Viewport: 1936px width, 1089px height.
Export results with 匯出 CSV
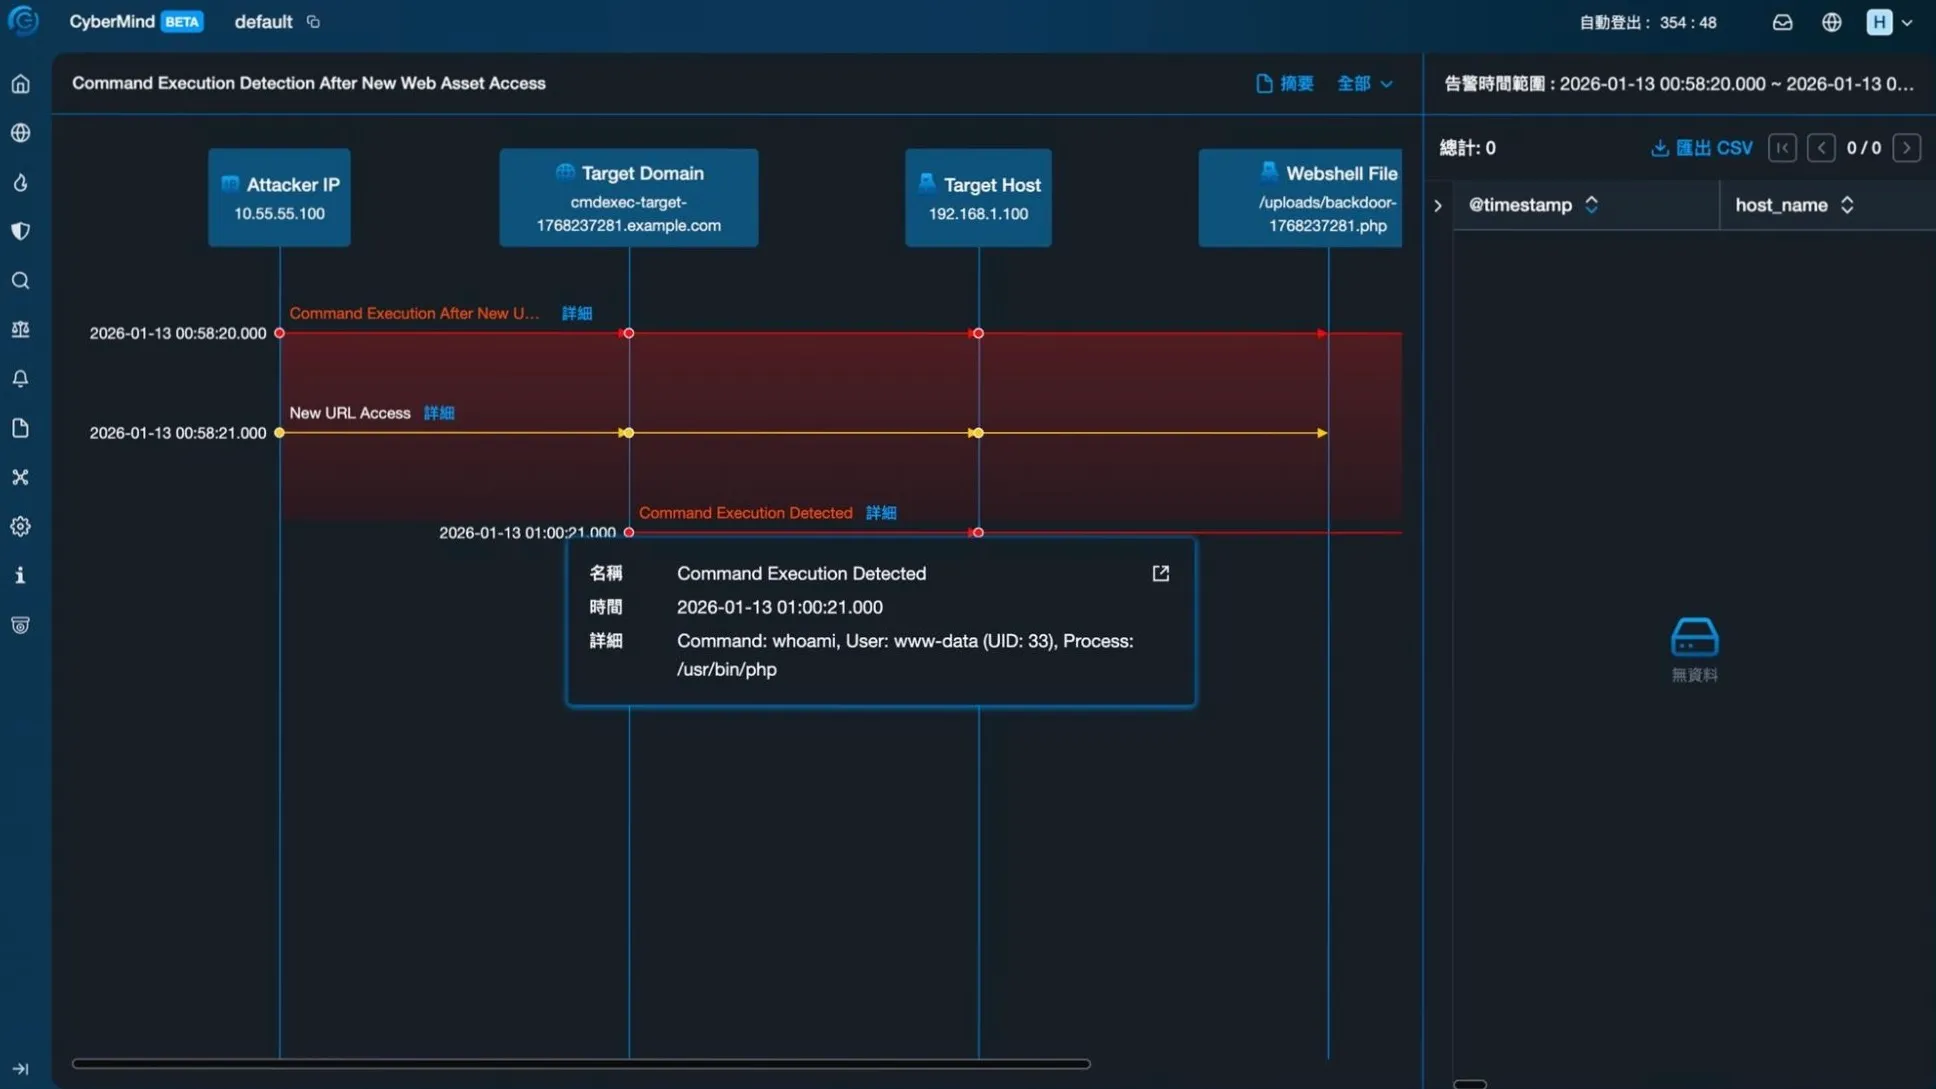tap(1702, 148)
